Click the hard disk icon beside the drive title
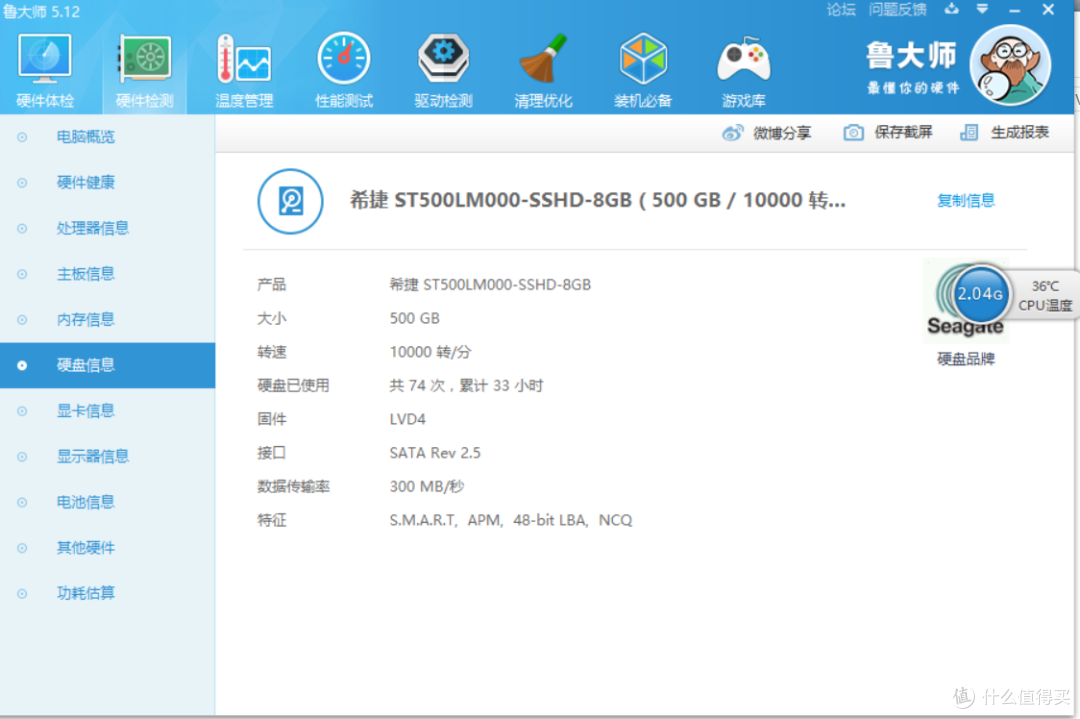The width and height of the screenshot is (1080, 719). (x=290, y=201)
